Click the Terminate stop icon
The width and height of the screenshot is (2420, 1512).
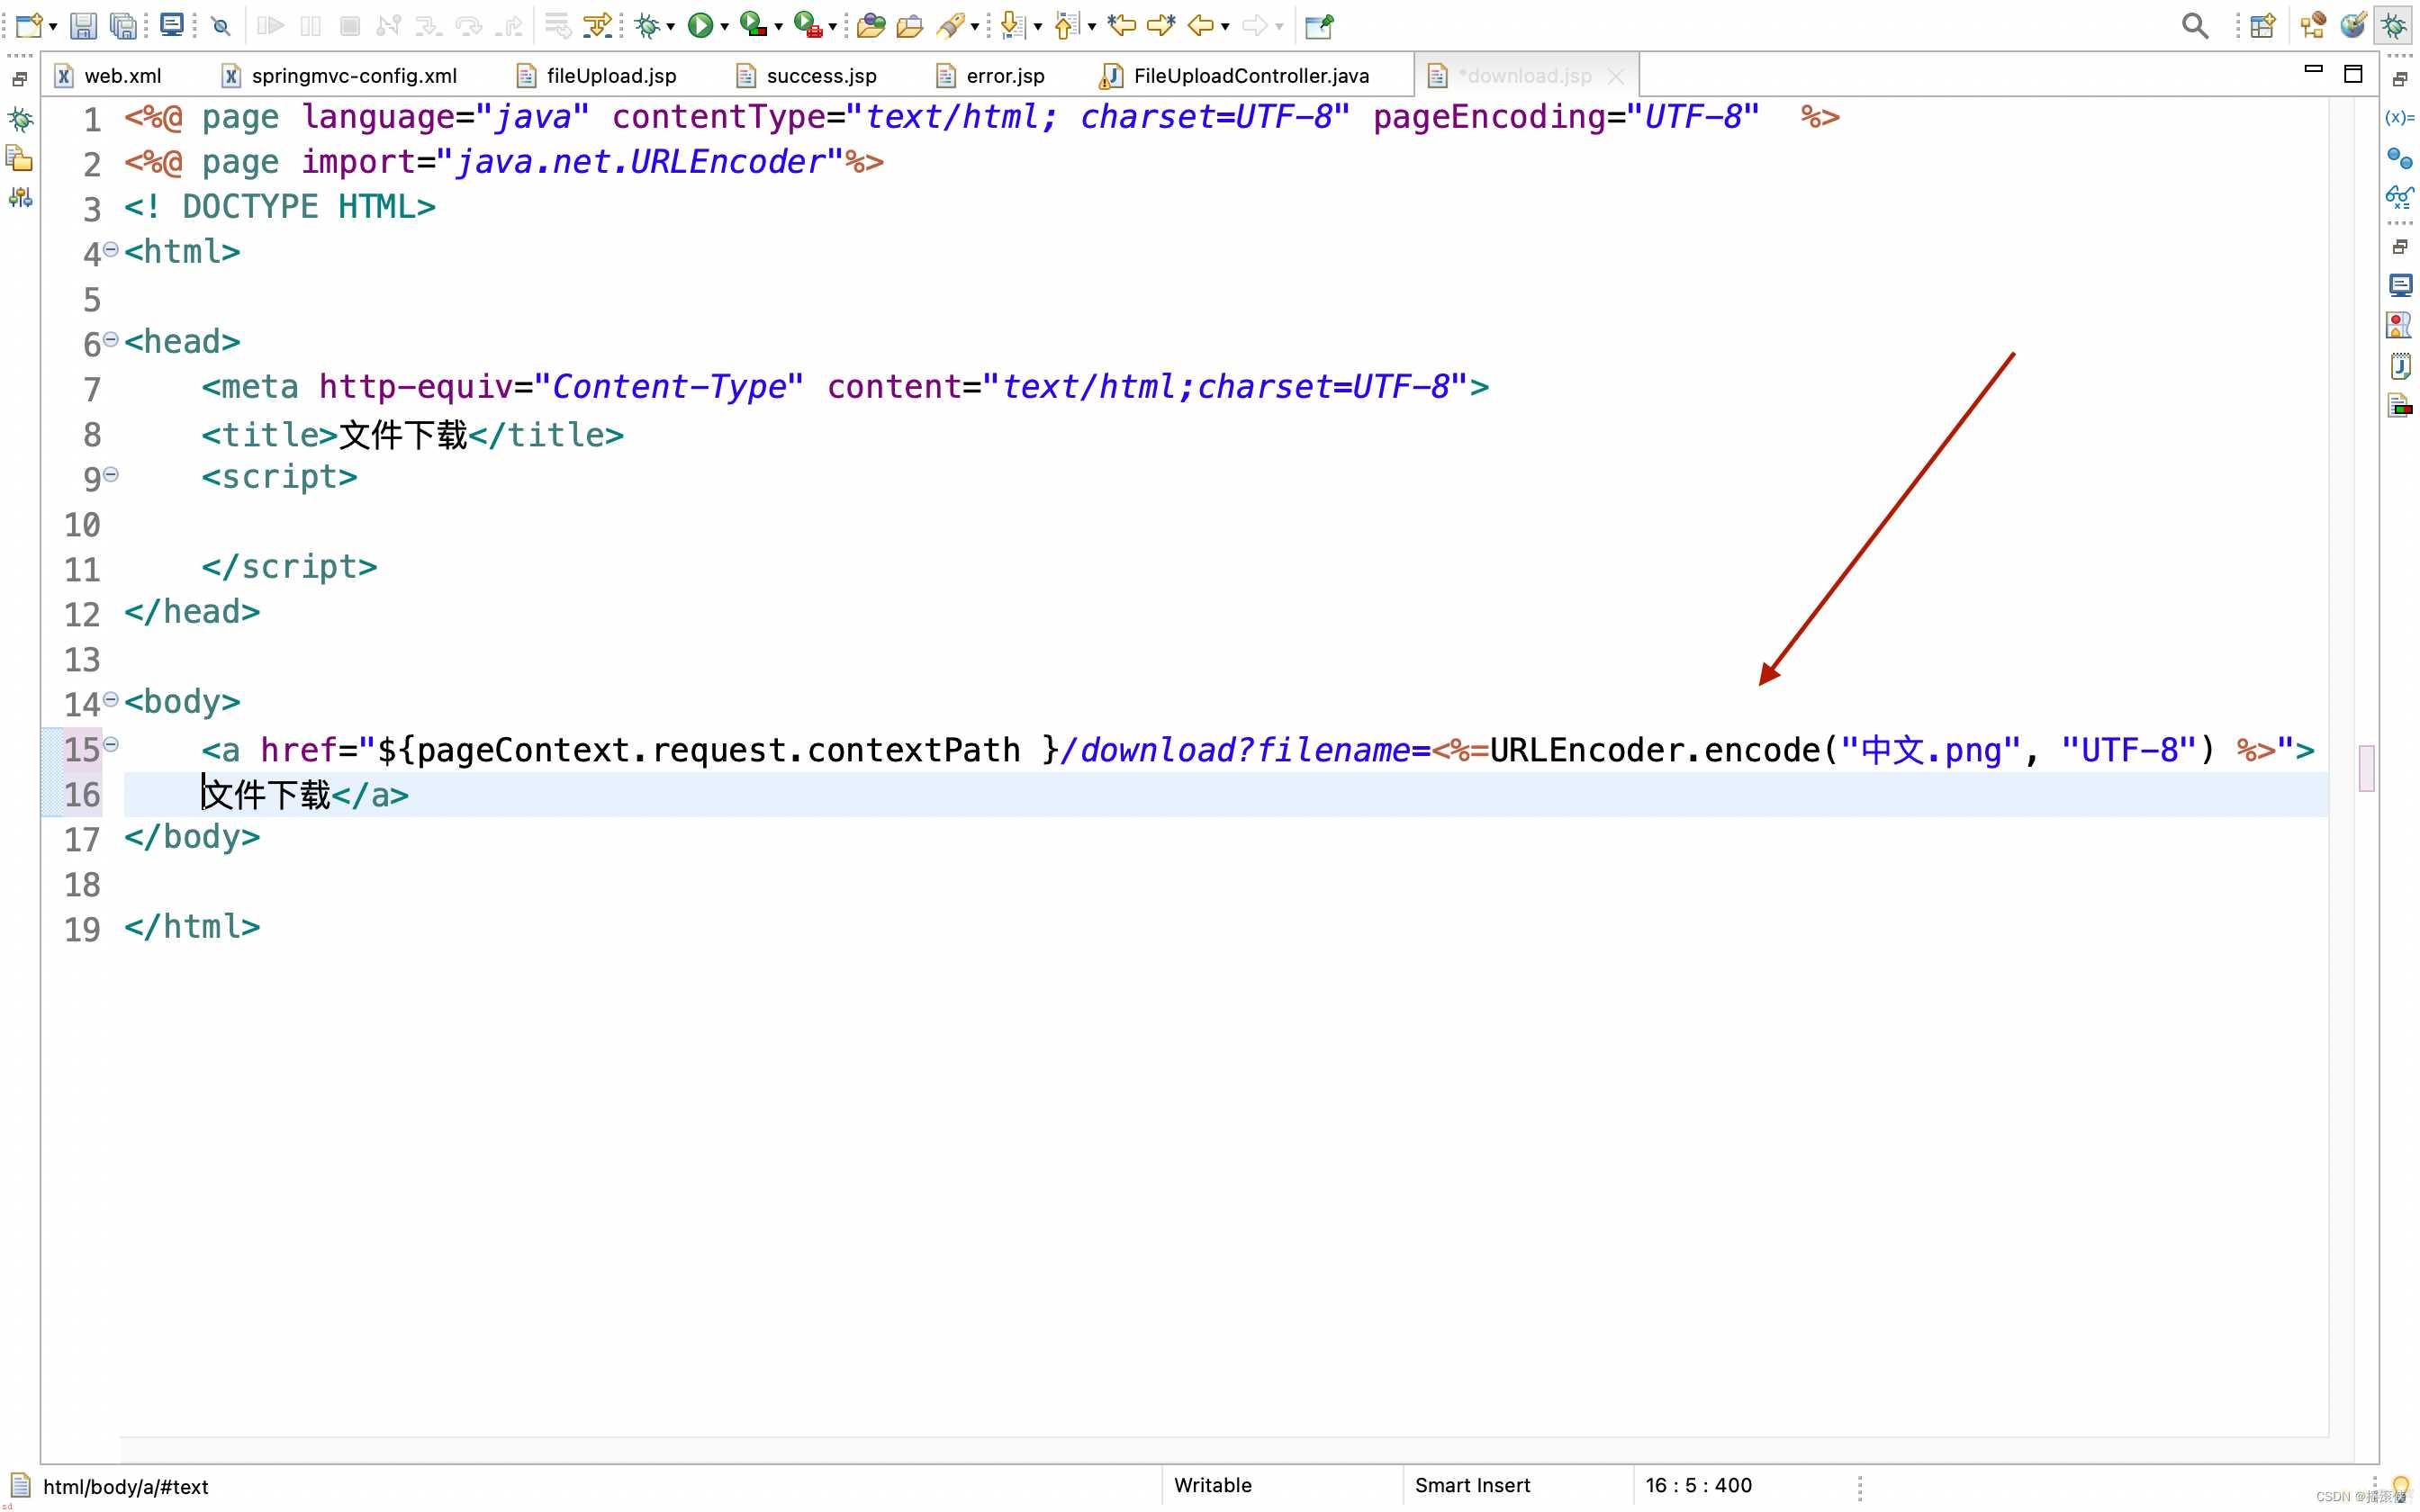tap(350, 25)
